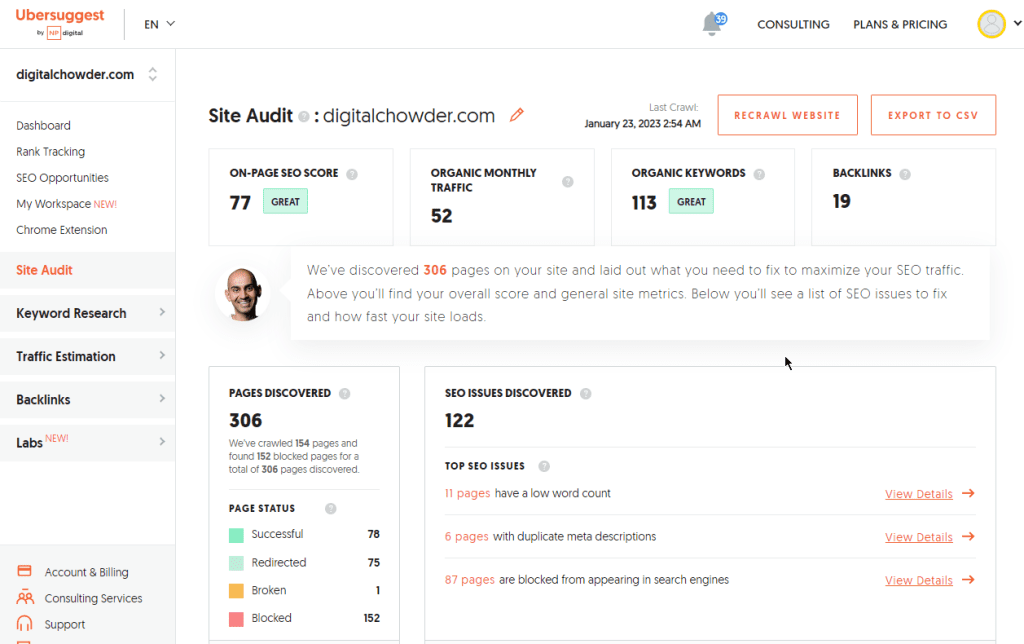Click the Consulting Services people icon

pyautogui.click(x=25, y=597)
